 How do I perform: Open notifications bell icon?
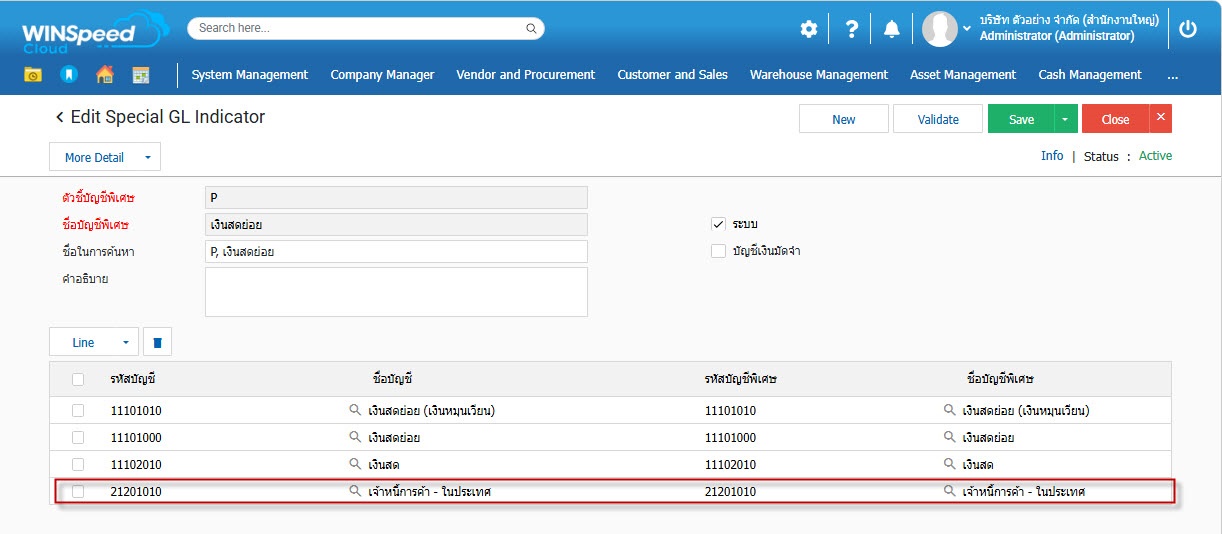pyautogui.click(x=891, y=29)
